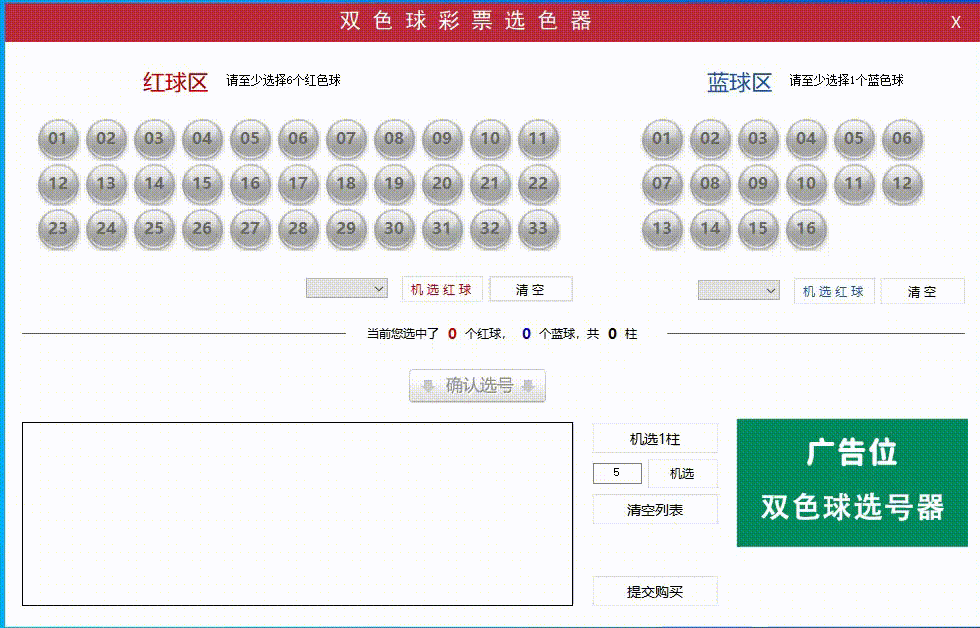
Task: Clear the list with 清空列表
Action: 655,509
